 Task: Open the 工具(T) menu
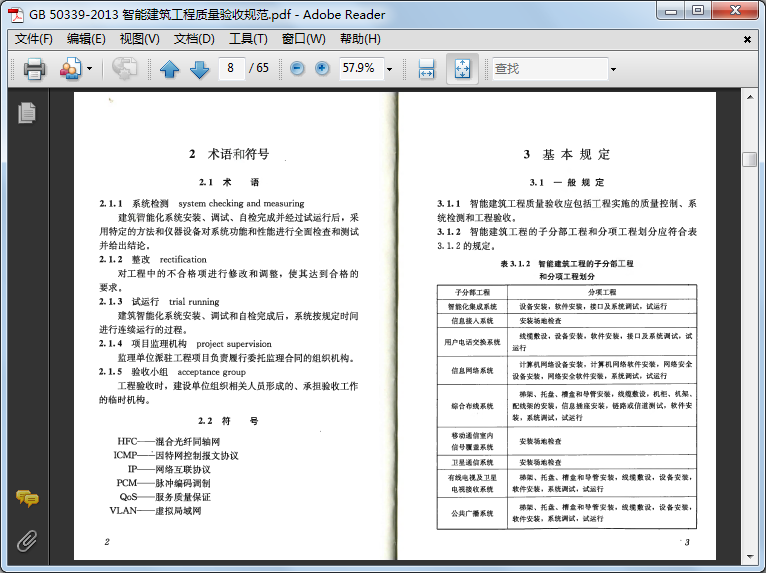(x=248, y=39)
